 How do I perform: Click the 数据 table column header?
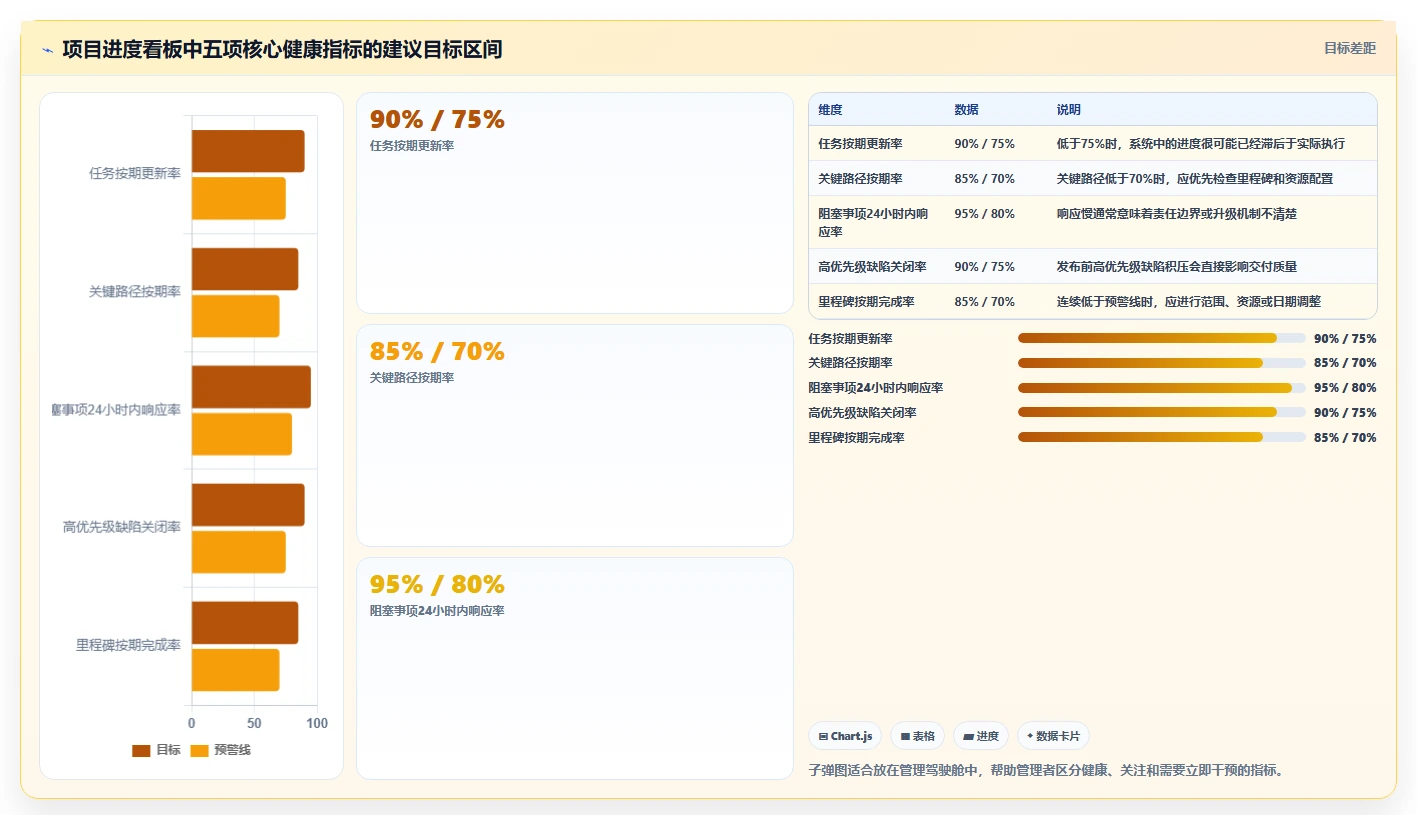966,110
